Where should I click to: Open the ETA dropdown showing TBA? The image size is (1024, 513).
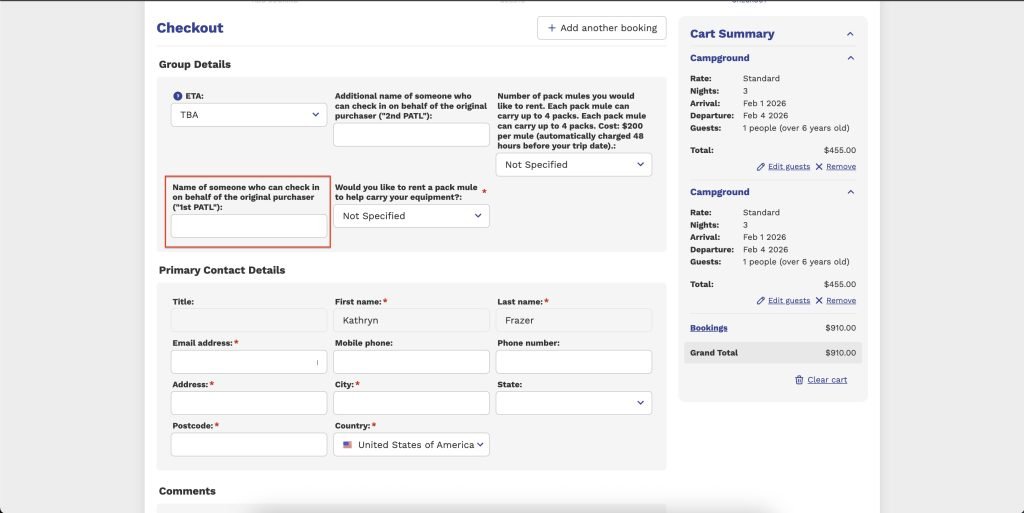249,115
